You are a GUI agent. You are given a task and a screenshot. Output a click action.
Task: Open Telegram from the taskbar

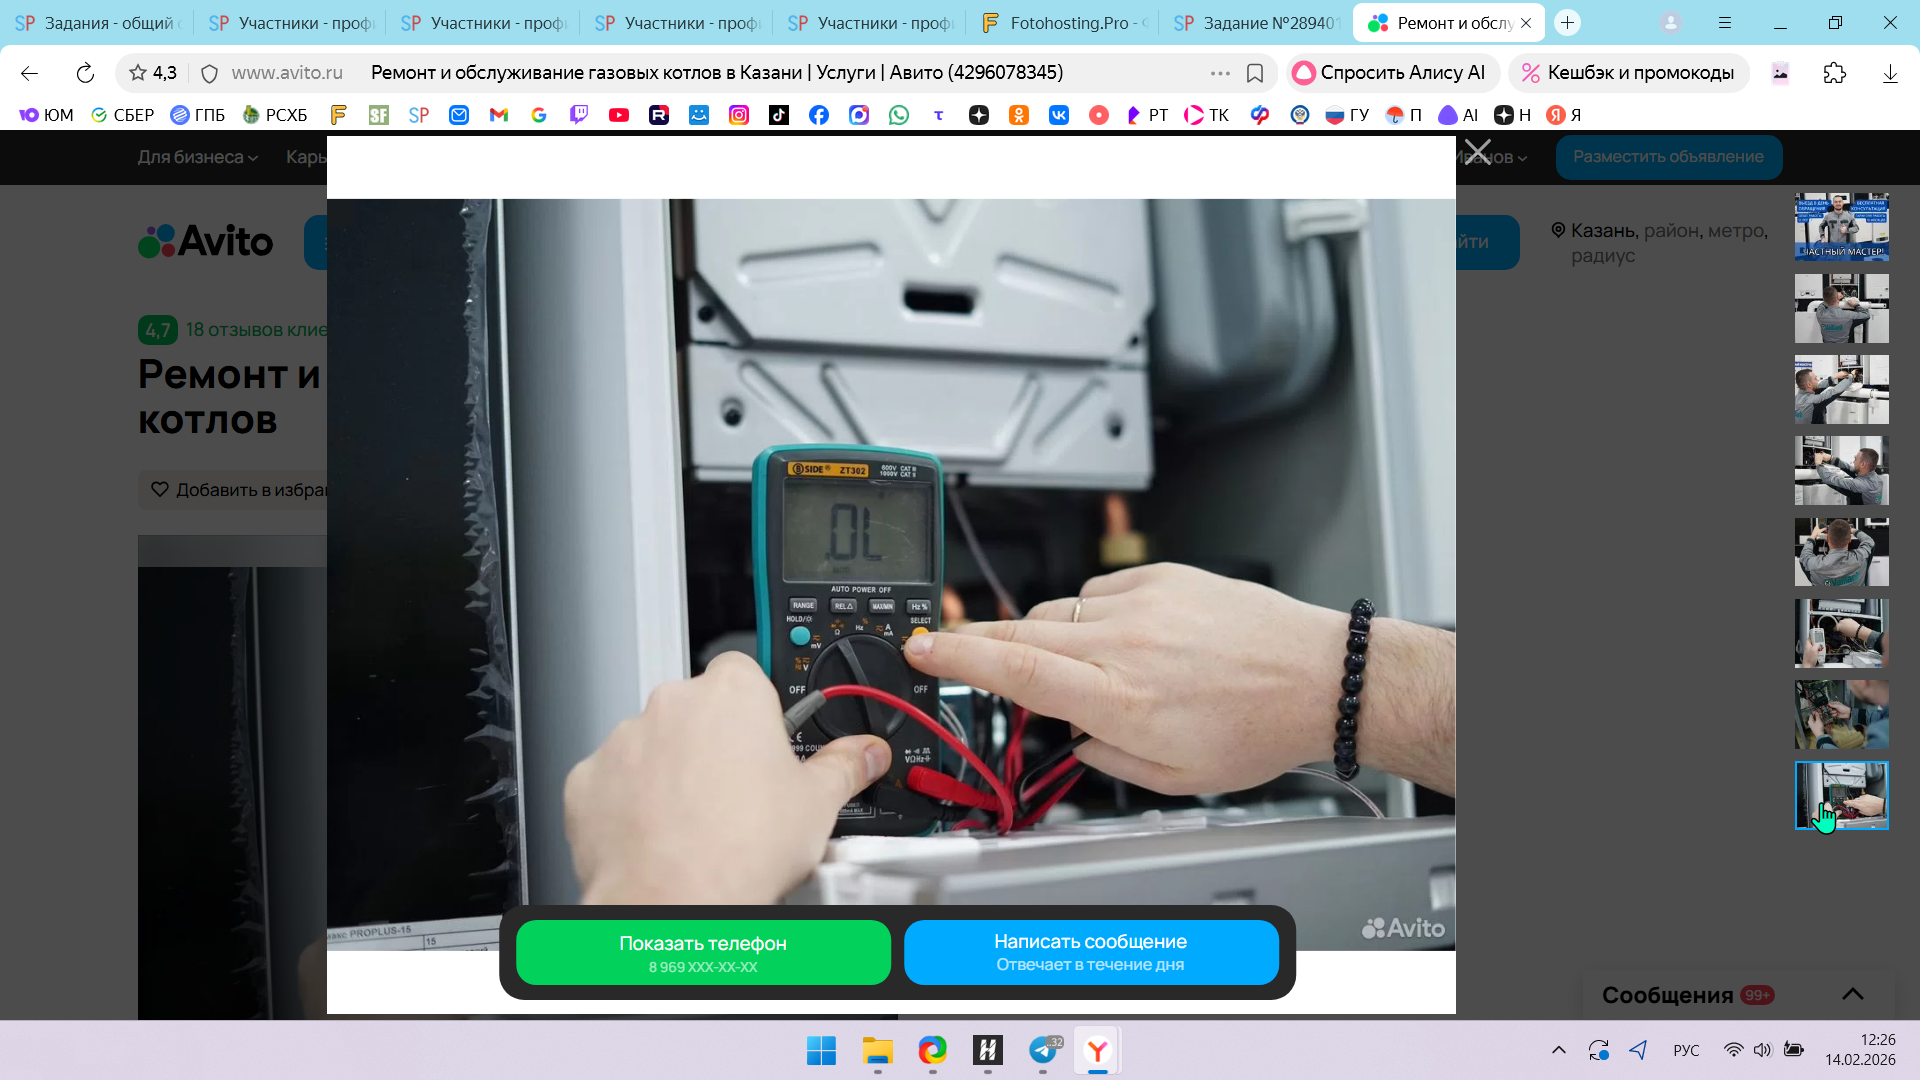click(1043, 1050)
